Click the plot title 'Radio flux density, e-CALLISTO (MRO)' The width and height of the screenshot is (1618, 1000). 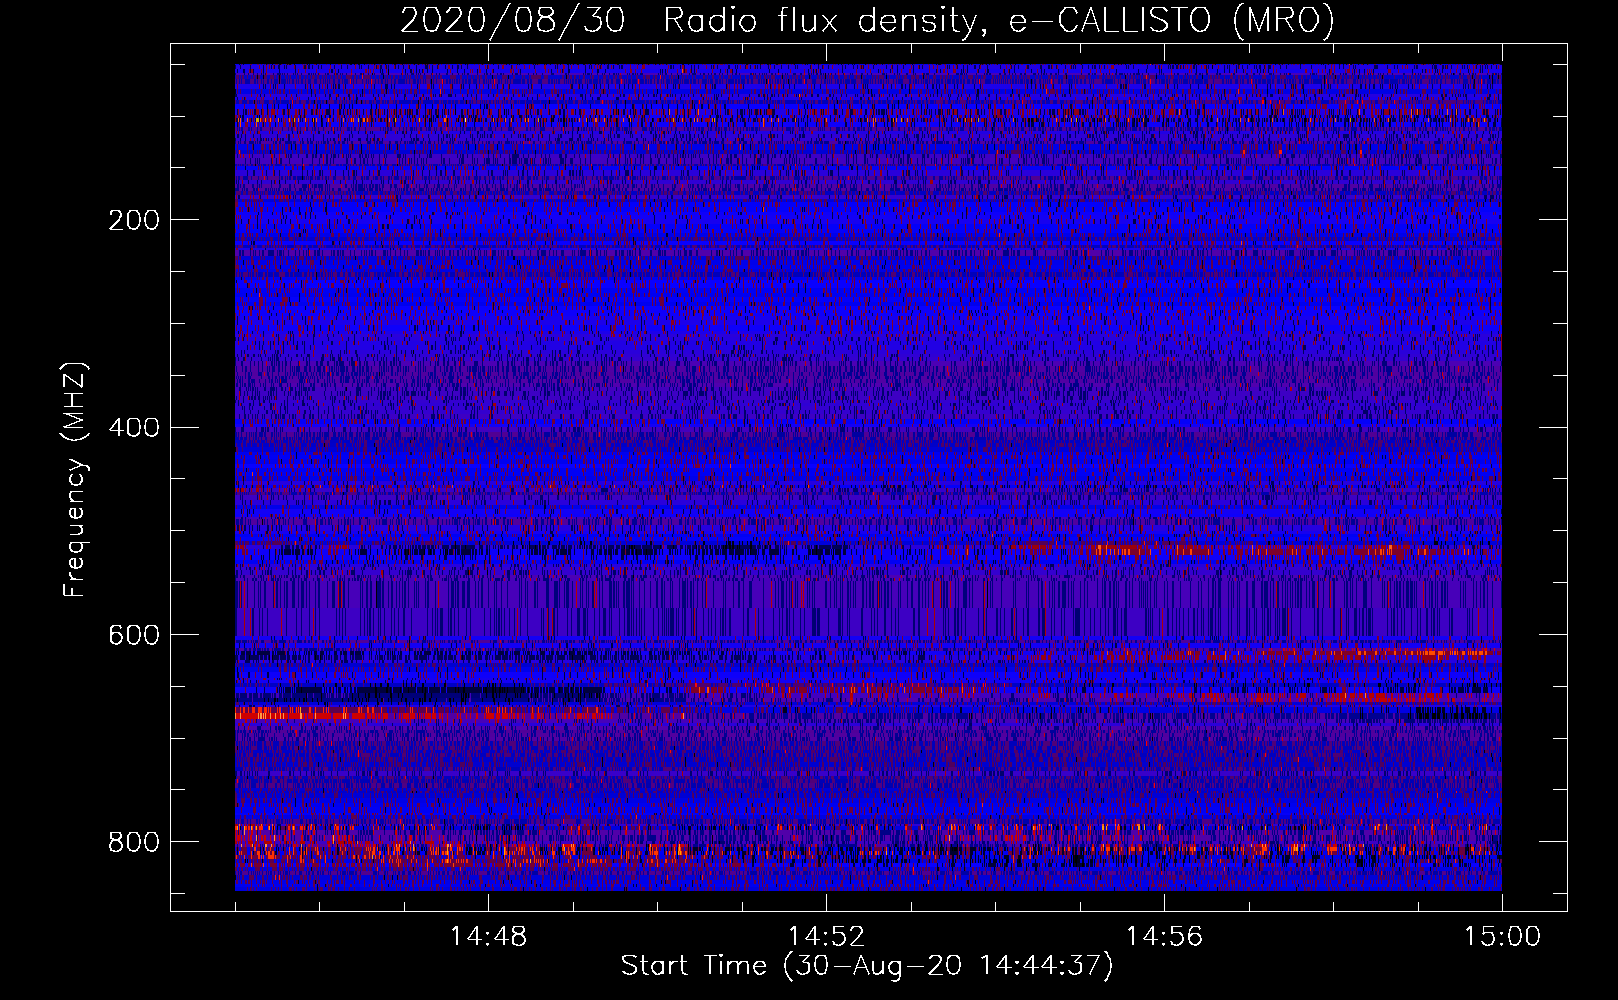tap(999, 20)
